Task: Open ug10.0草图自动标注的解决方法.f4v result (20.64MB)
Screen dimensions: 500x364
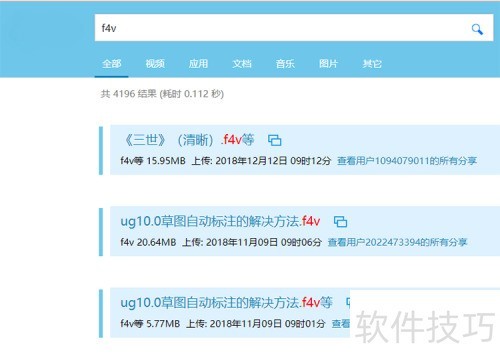Action: (x=220, y=221)
